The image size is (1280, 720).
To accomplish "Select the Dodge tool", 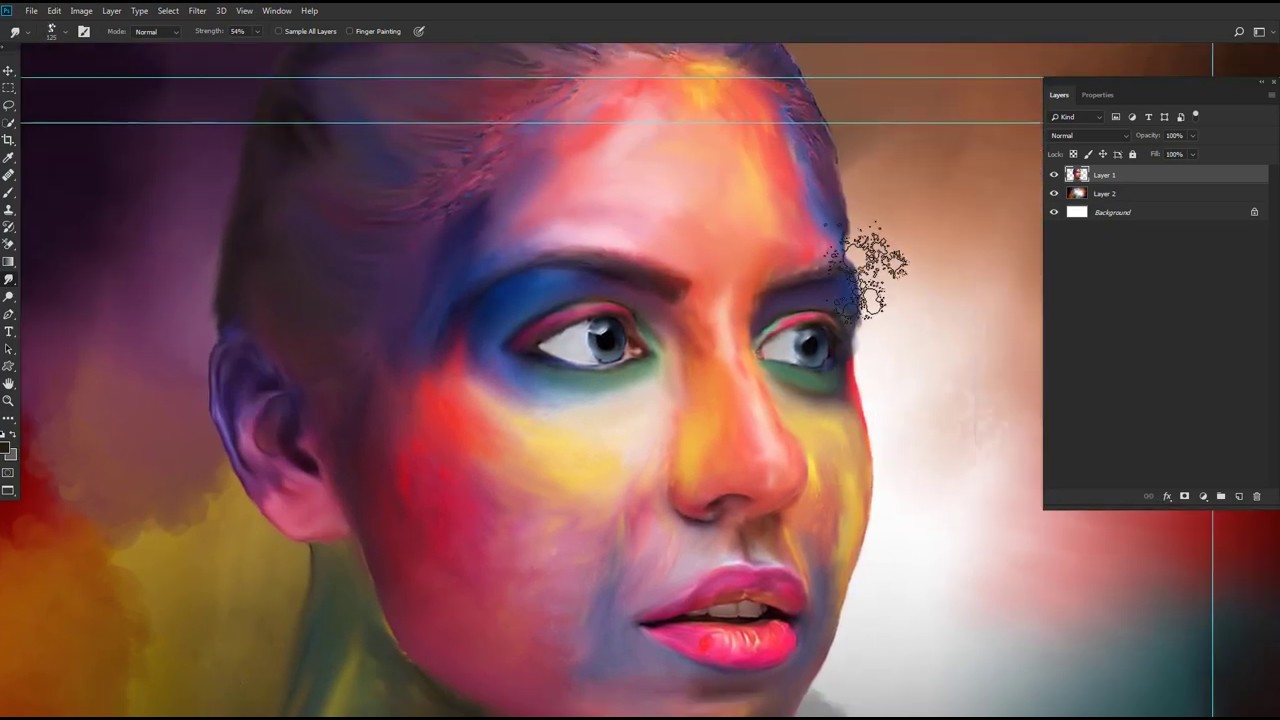I will click(x=8, y=297).
